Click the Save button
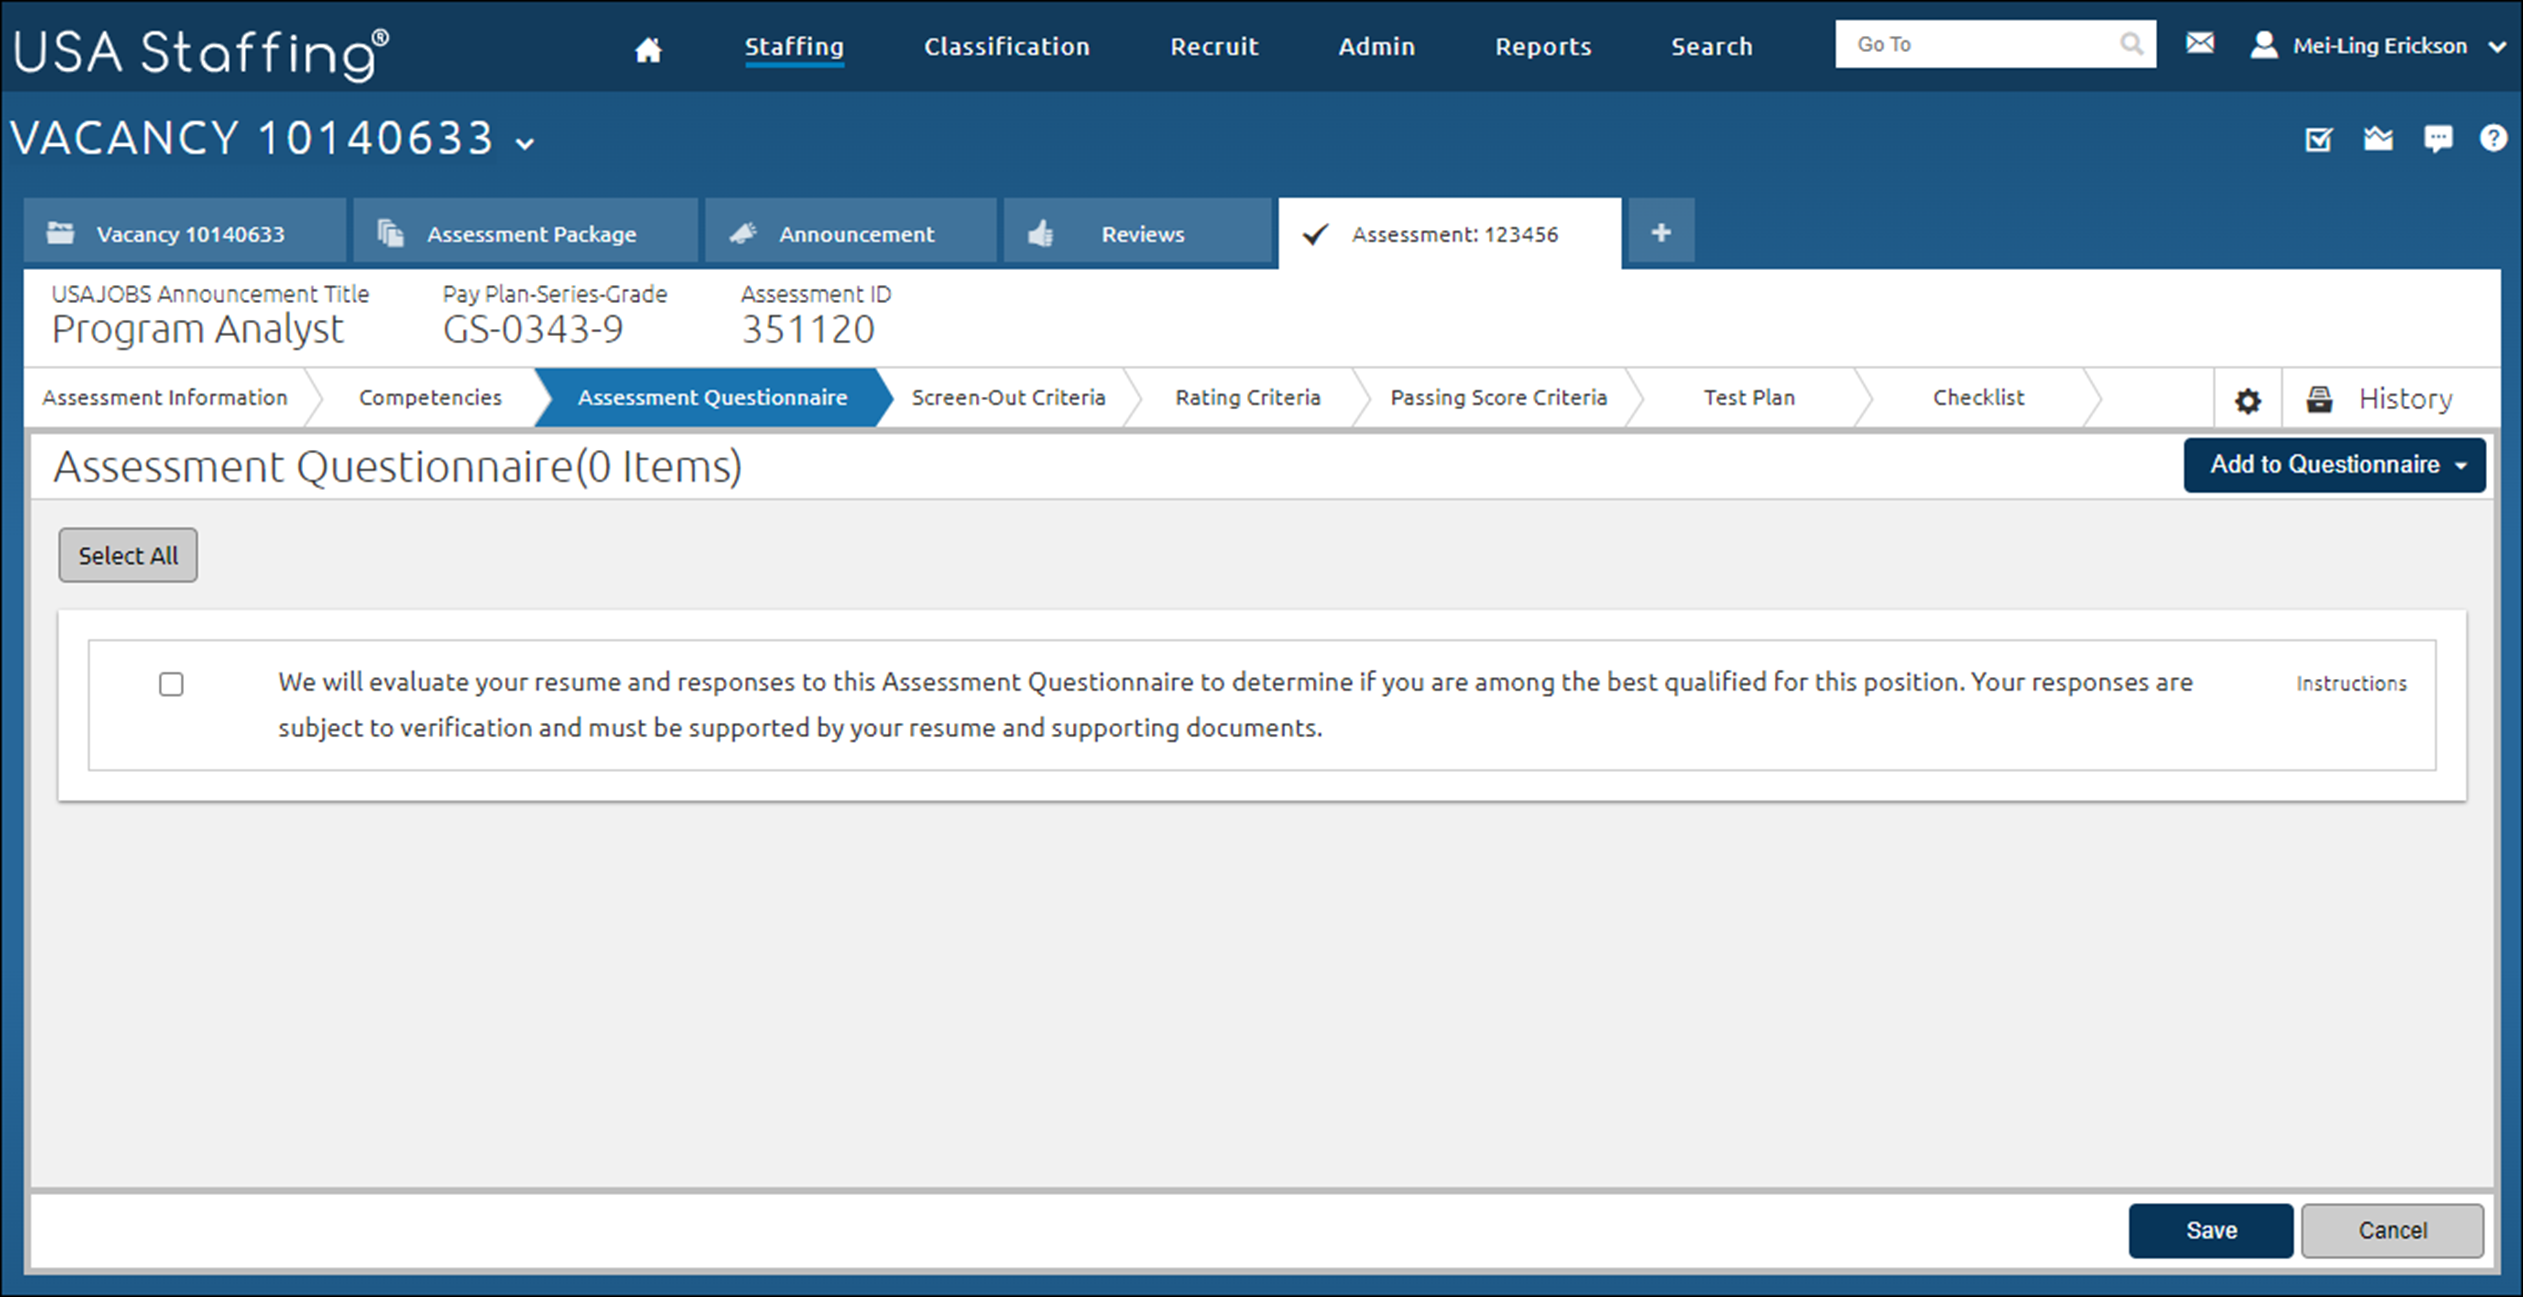 [2210, 1230]
